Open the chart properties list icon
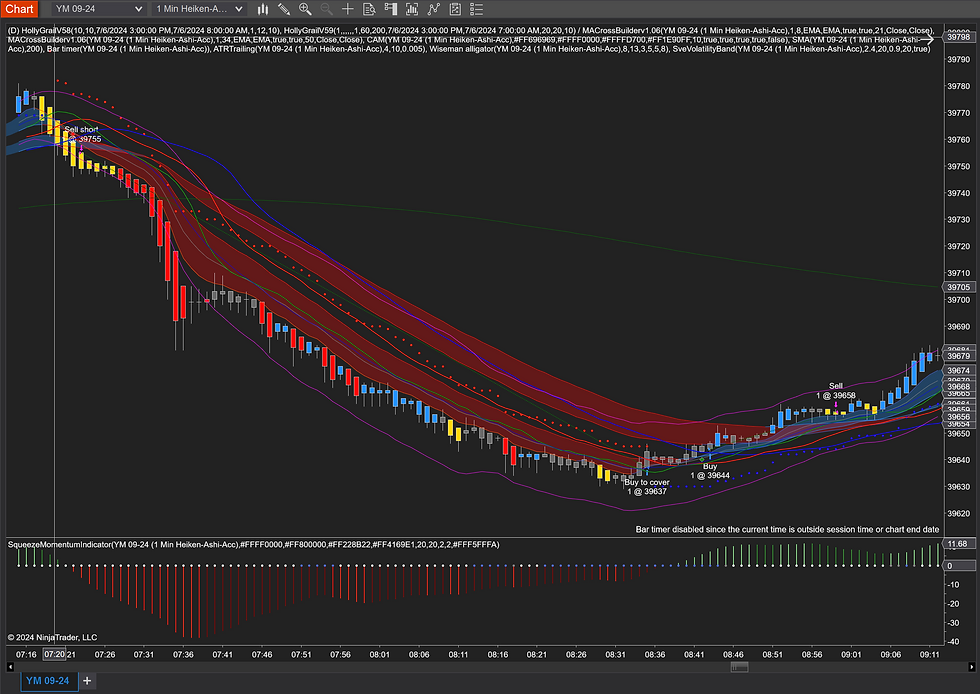 tap(476, 9)
